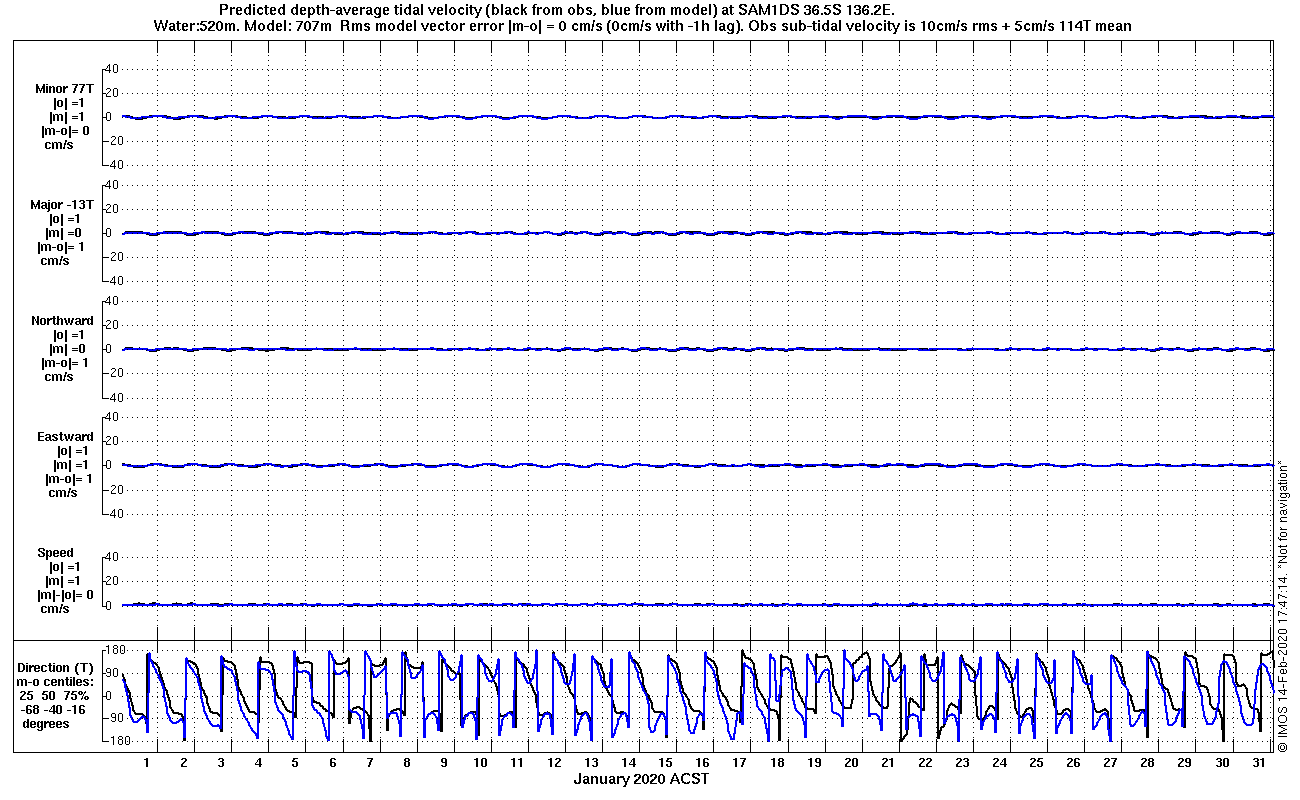This screenshot has height=800, width=1300.
Task: Click the chart title mentioning SAM1DS 36.5S 136.2E
Action: click(558, 11)
